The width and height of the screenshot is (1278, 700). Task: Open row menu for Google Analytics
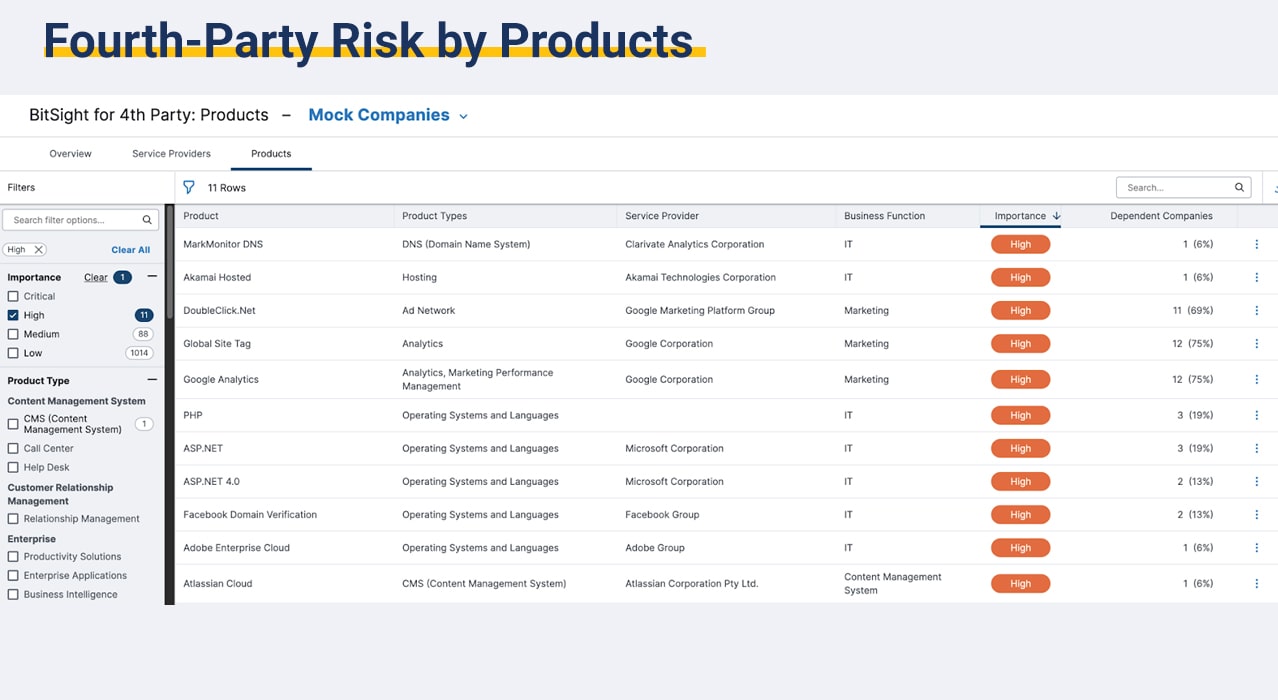point(1257,379)
